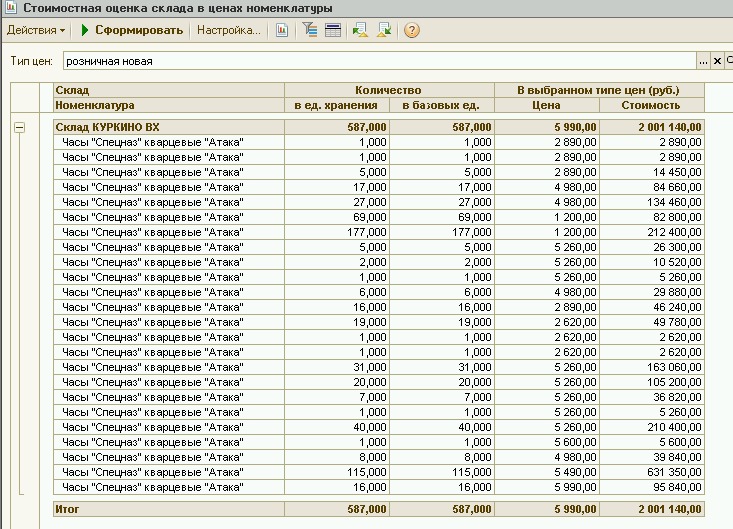The height and width of the screenshot is (529, 733).
Task: Select the price cell 5 490,00
Action: [x=547, y=472]
